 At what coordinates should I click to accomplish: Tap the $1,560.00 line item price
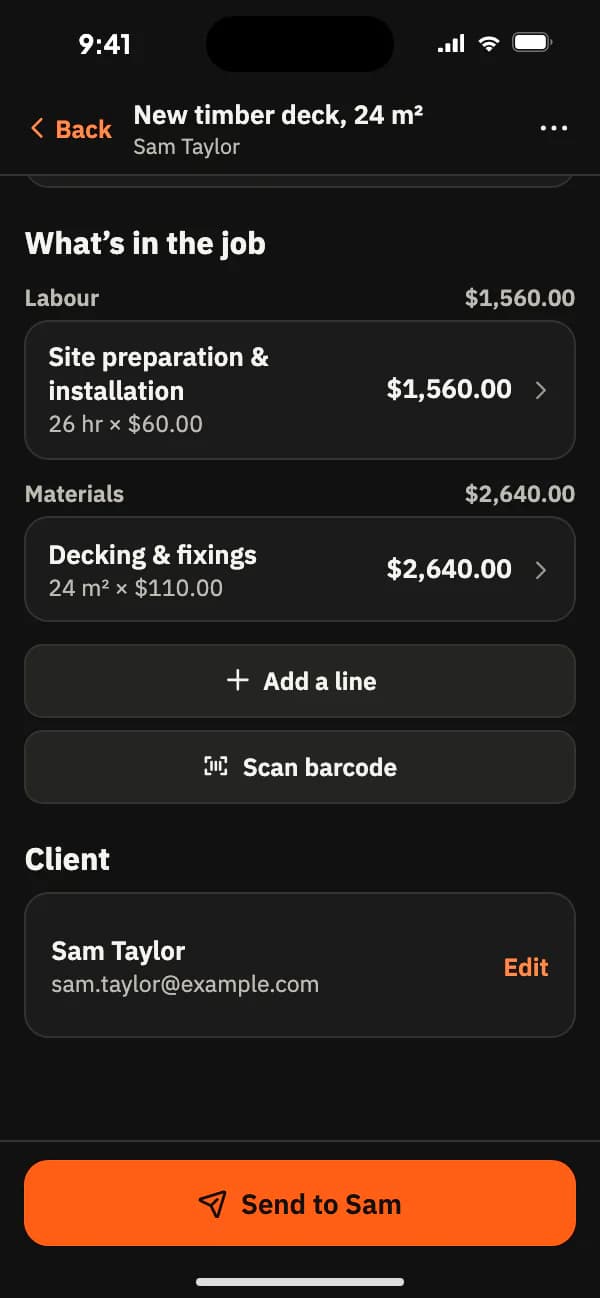pos(449,389)
